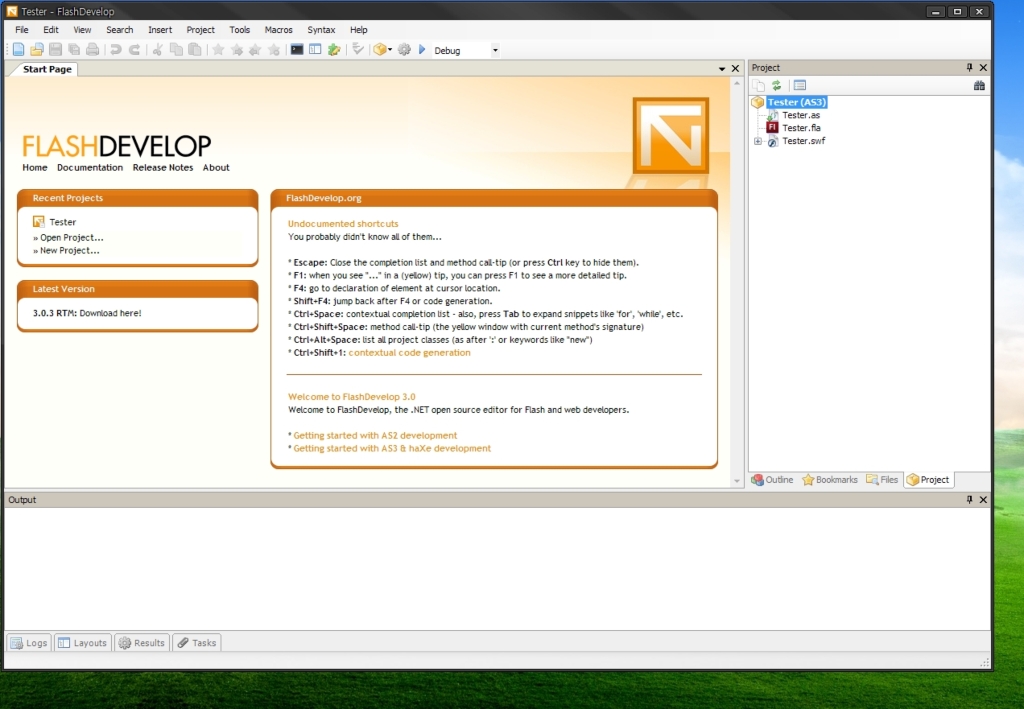Toggle auto-hide pin on Project panel

point(969,67)
